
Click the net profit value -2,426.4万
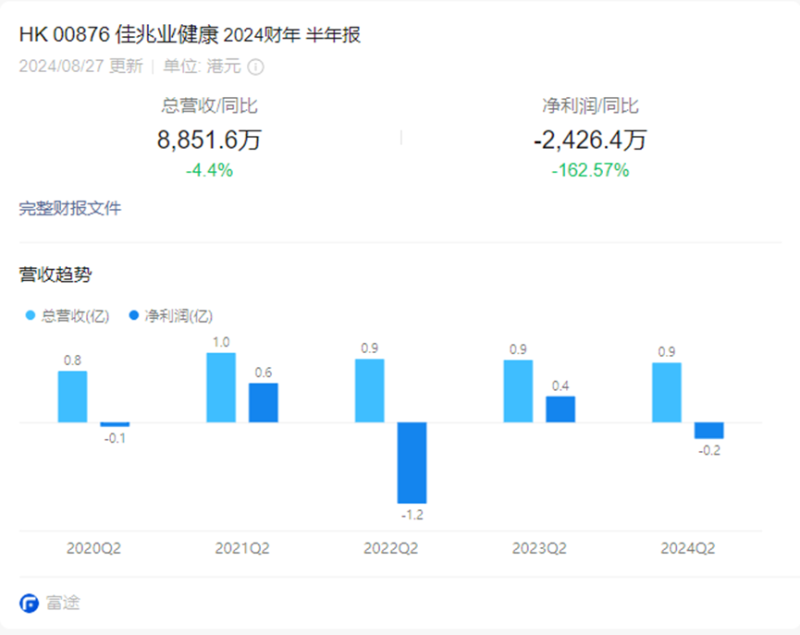coord(590,140)
